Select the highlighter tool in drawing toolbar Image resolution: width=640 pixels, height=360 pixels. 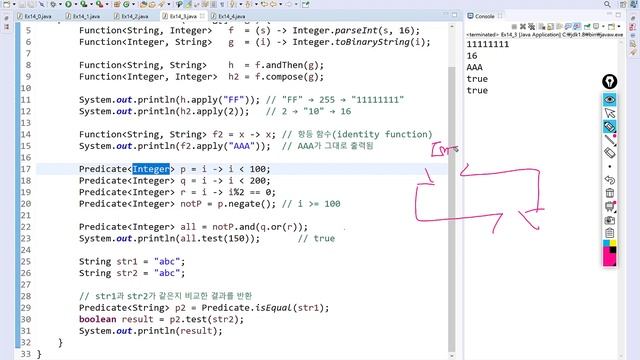tap(609, 127)
